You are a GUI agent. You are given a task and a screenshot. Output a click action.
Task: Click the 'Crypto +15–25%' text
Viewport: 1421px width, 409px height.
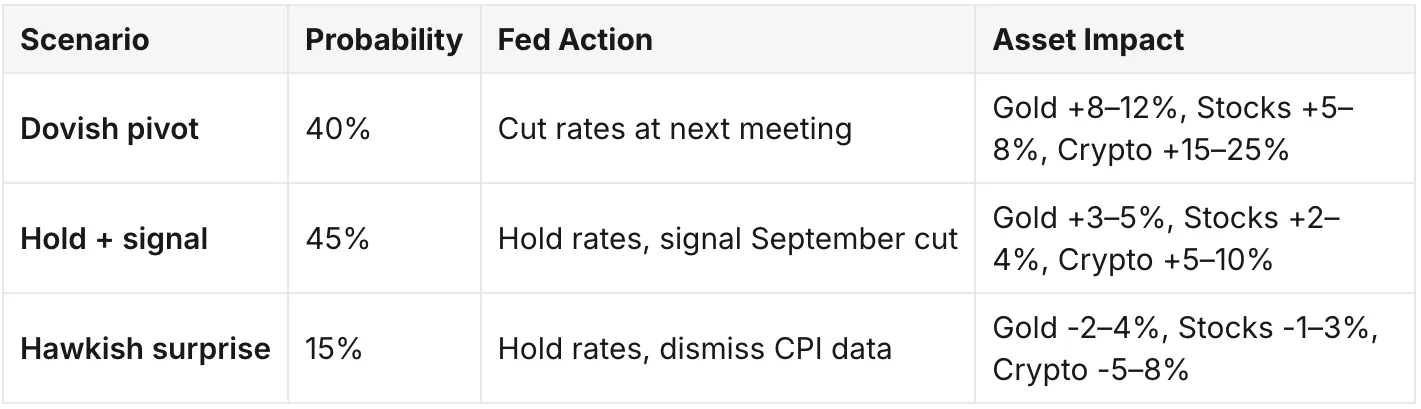tap(1173, 151)
